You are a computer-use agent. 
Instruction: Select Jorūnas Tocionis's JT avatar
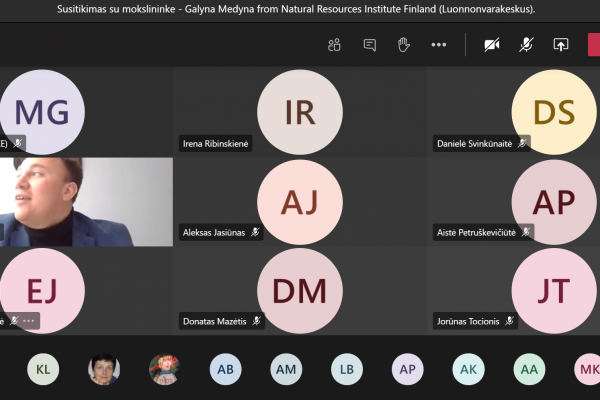click(x=554, y=291)
